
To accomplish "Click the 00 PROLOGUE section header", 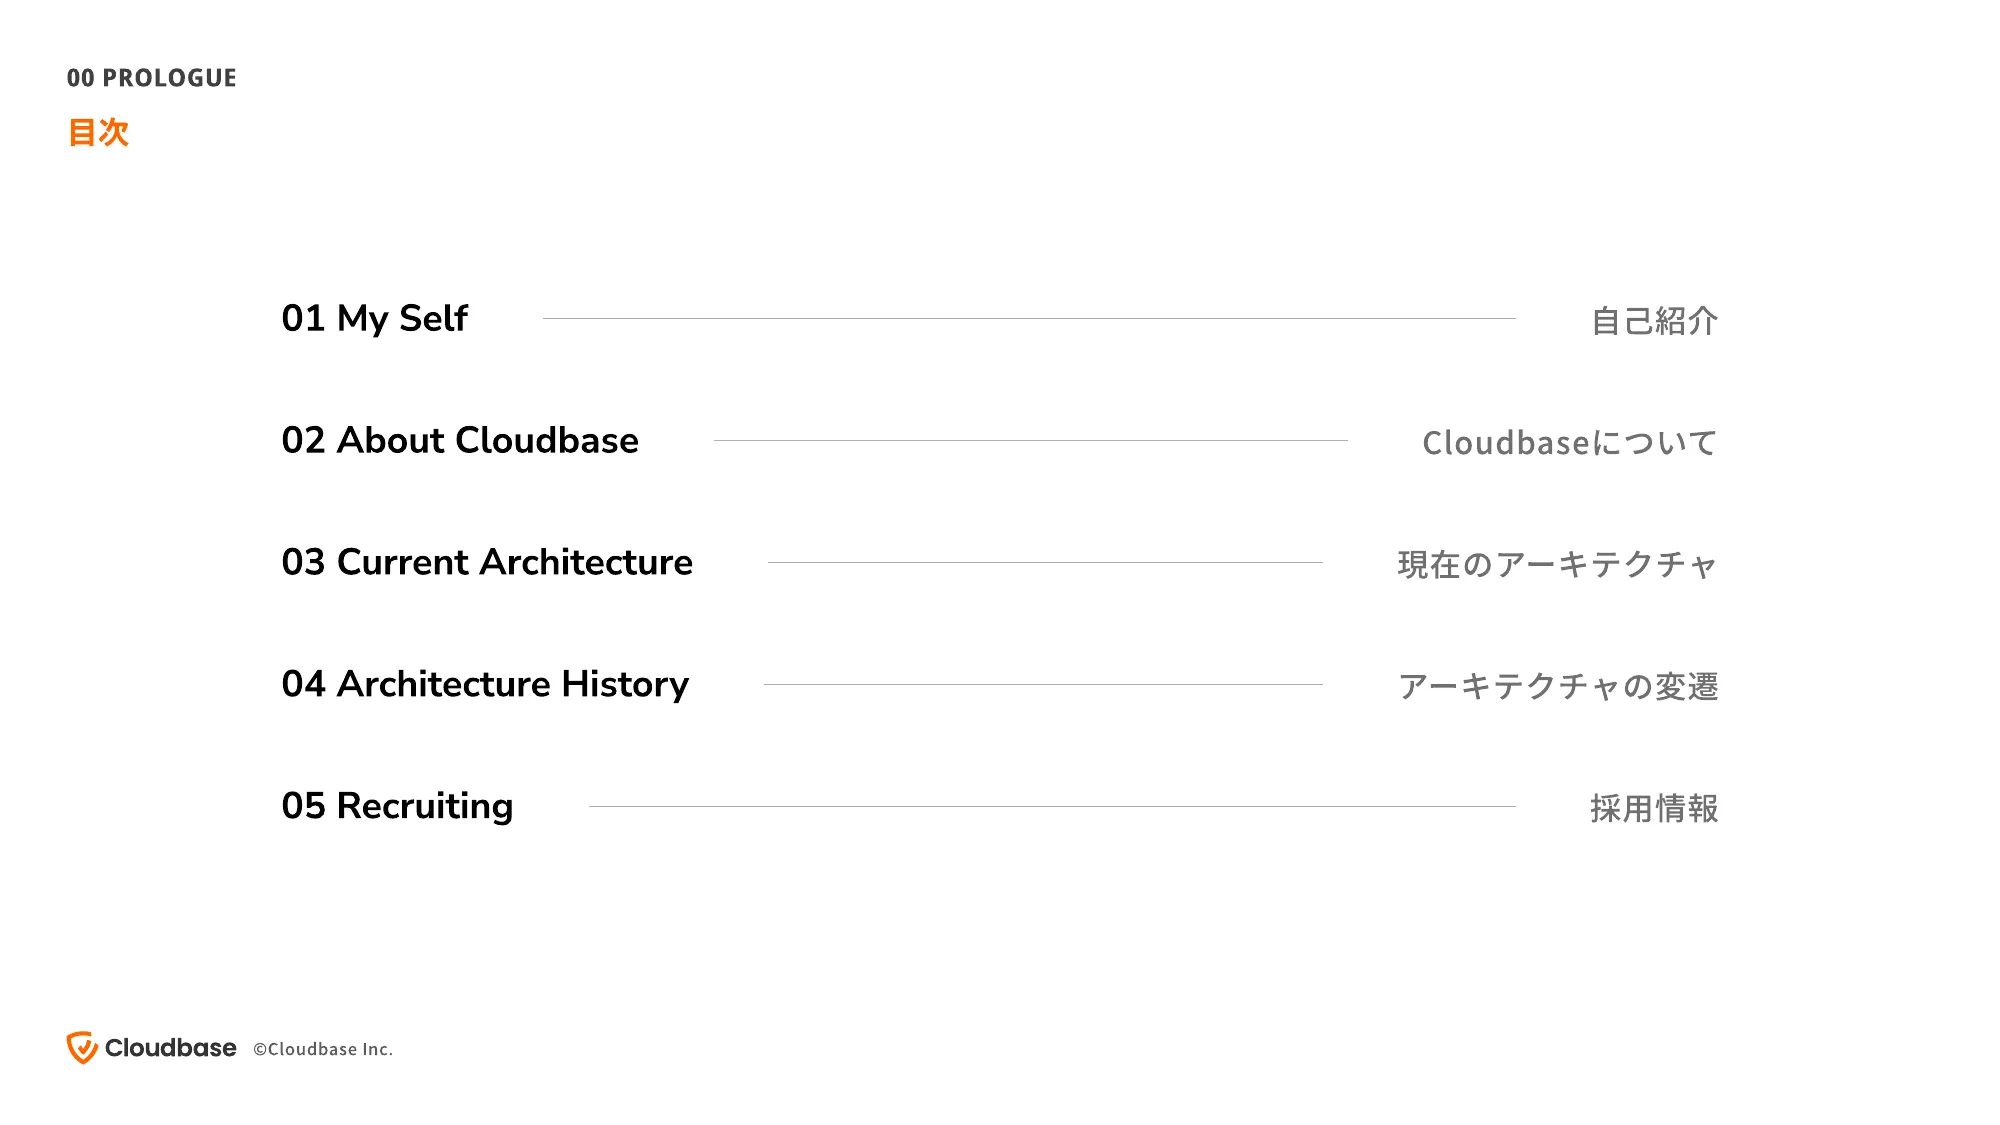I will point(151,78).
